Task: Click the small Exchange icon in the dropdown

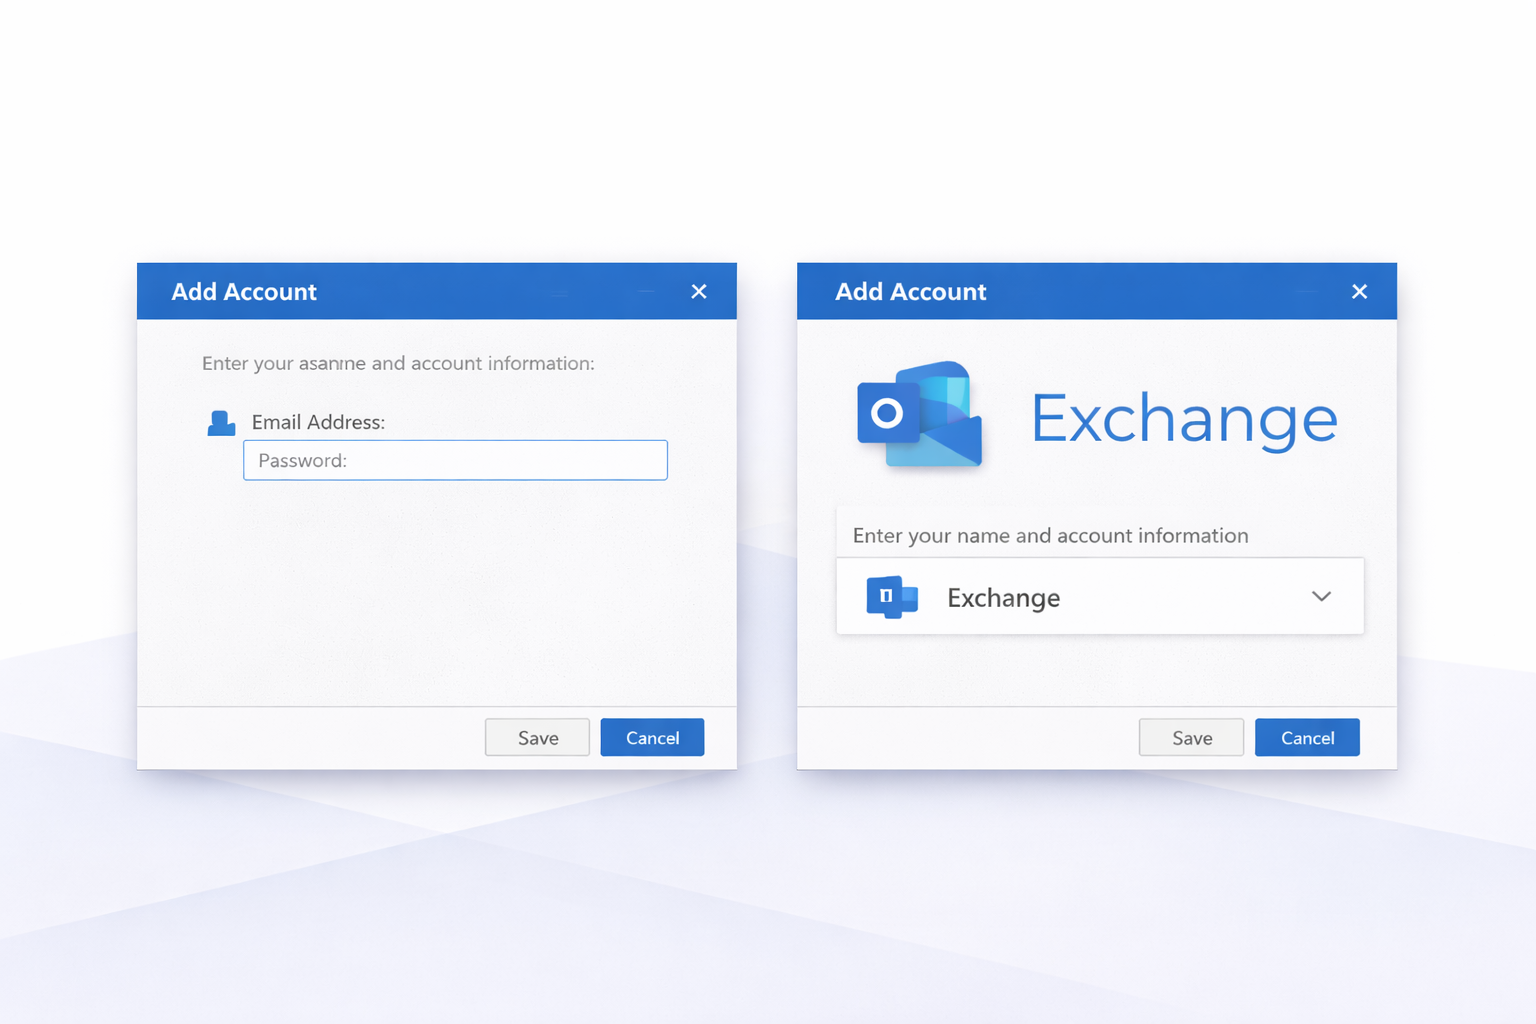Action: [891, 597]
